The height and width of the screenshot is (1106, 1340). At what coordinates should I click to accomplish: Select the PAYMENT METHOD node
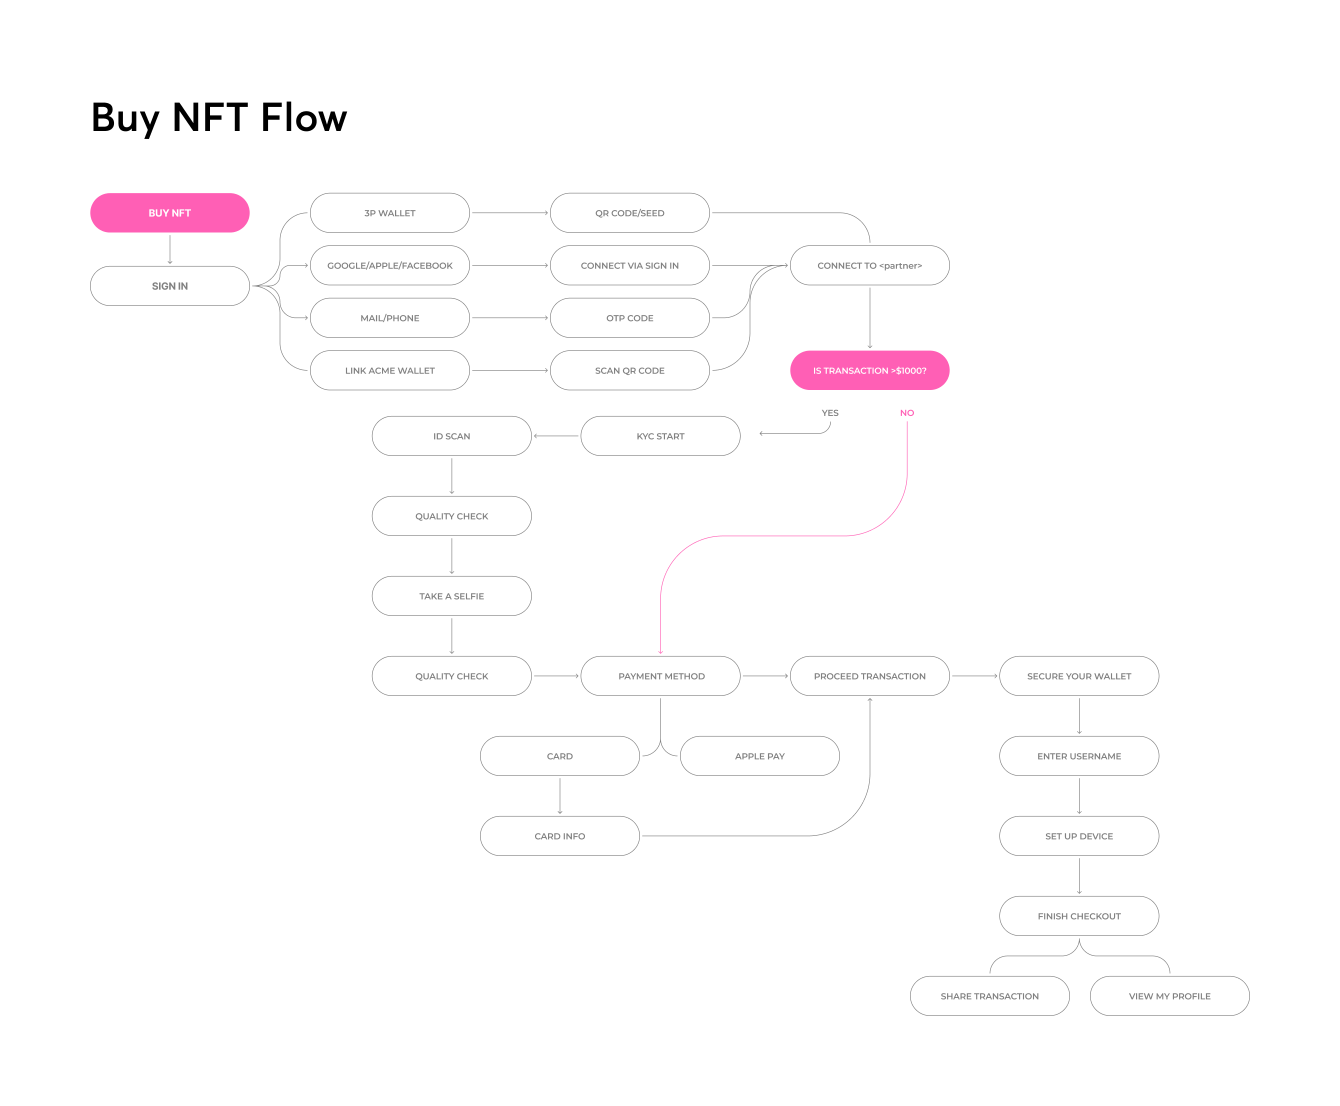point(661,676)
